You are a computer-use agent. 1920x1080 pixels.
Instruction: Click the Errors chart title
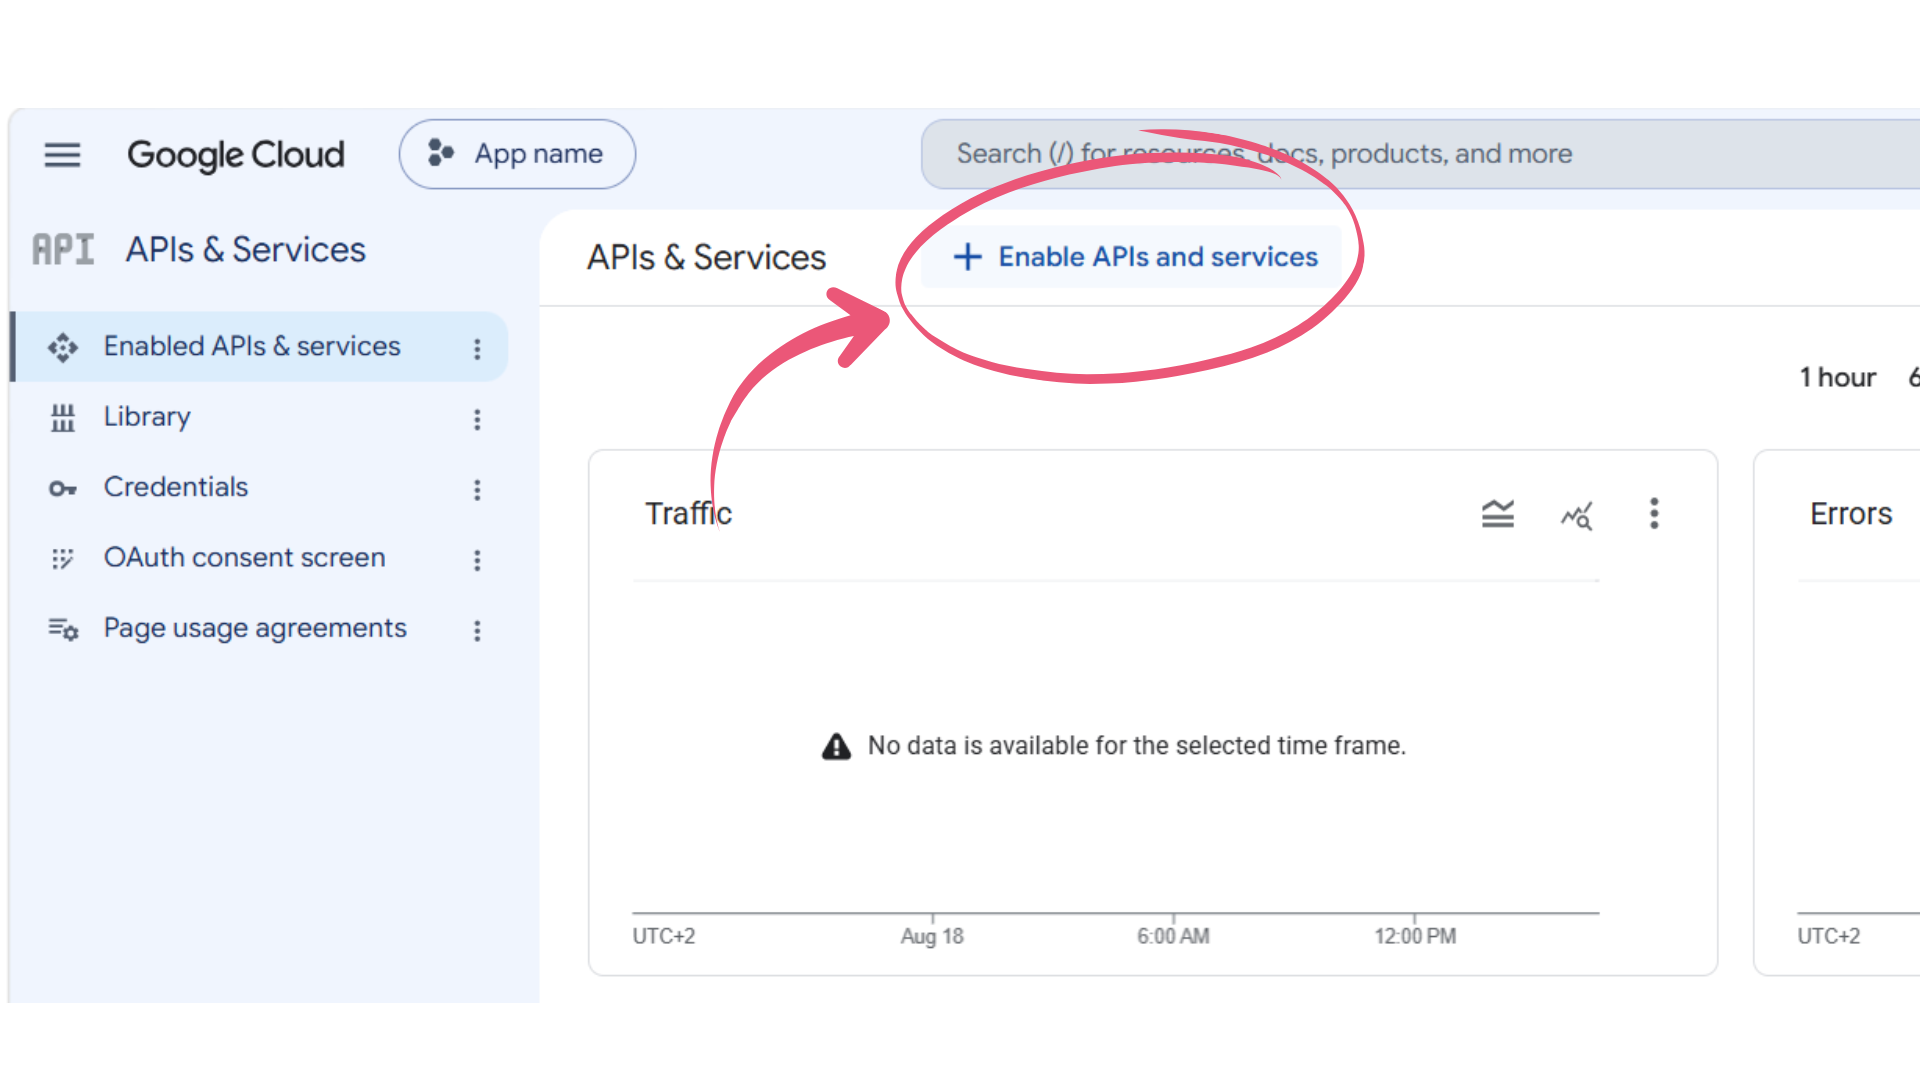pos(1851,514)
